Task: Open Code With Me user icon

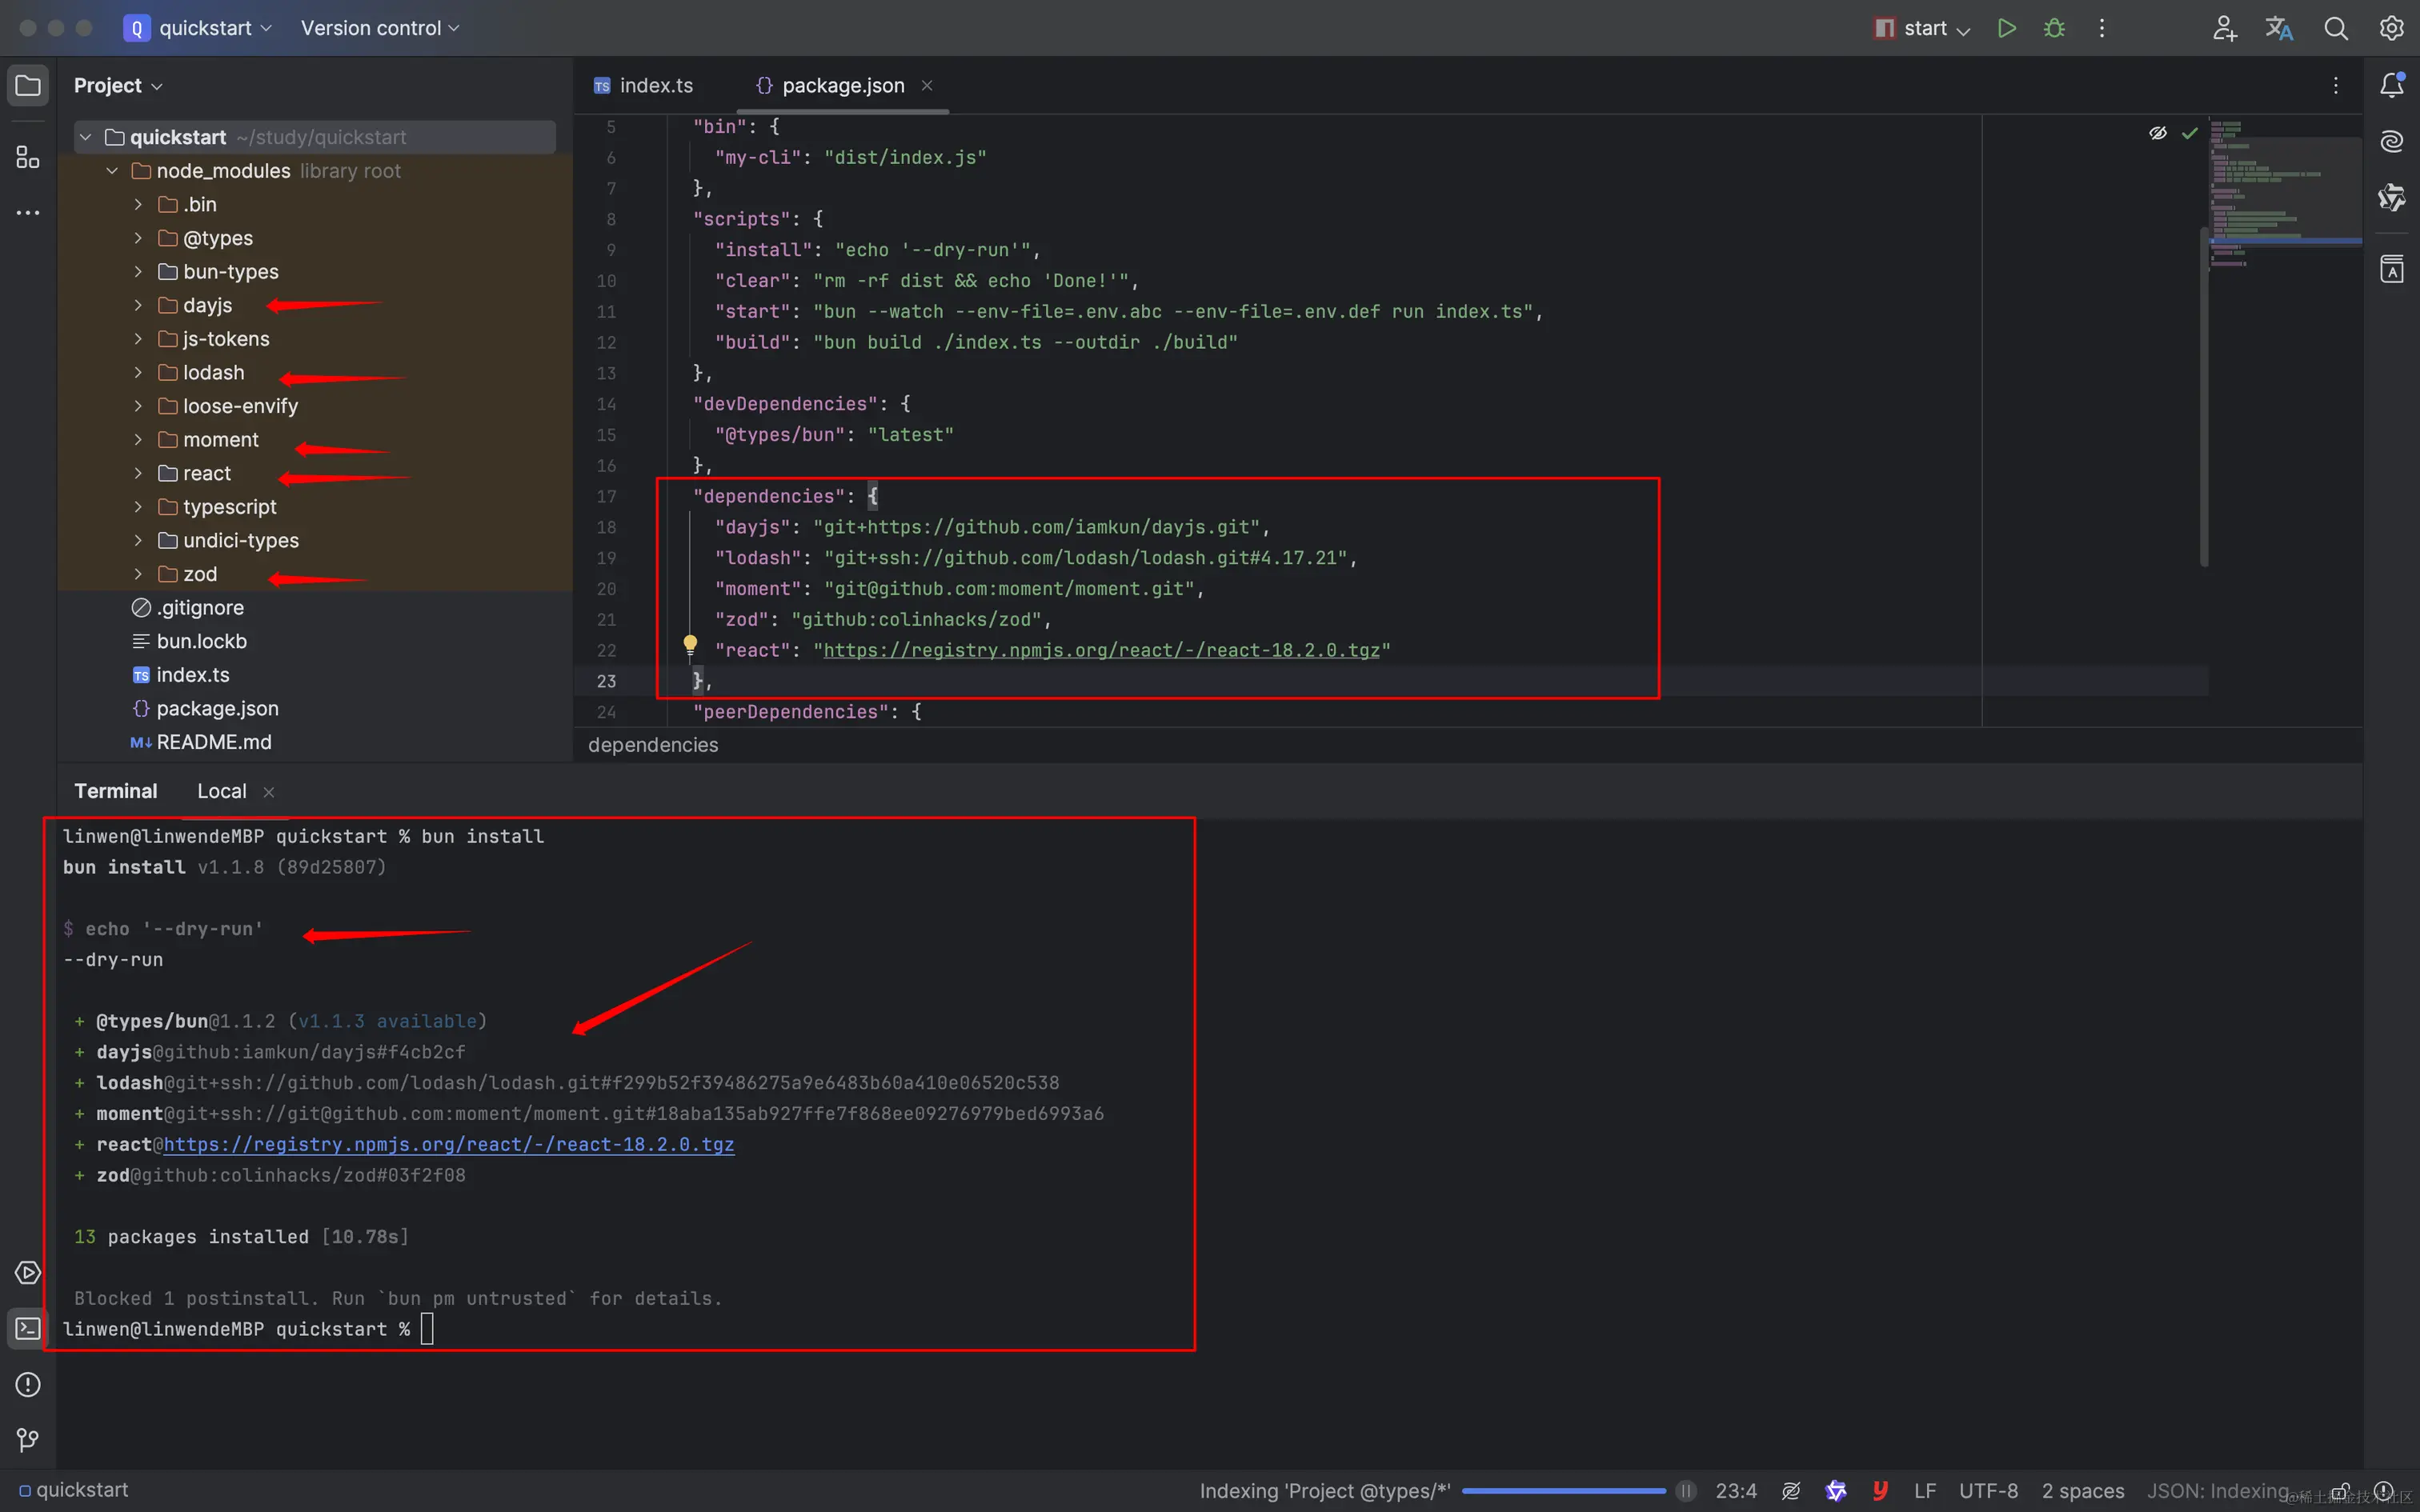Action: (x=2224, y=28)
